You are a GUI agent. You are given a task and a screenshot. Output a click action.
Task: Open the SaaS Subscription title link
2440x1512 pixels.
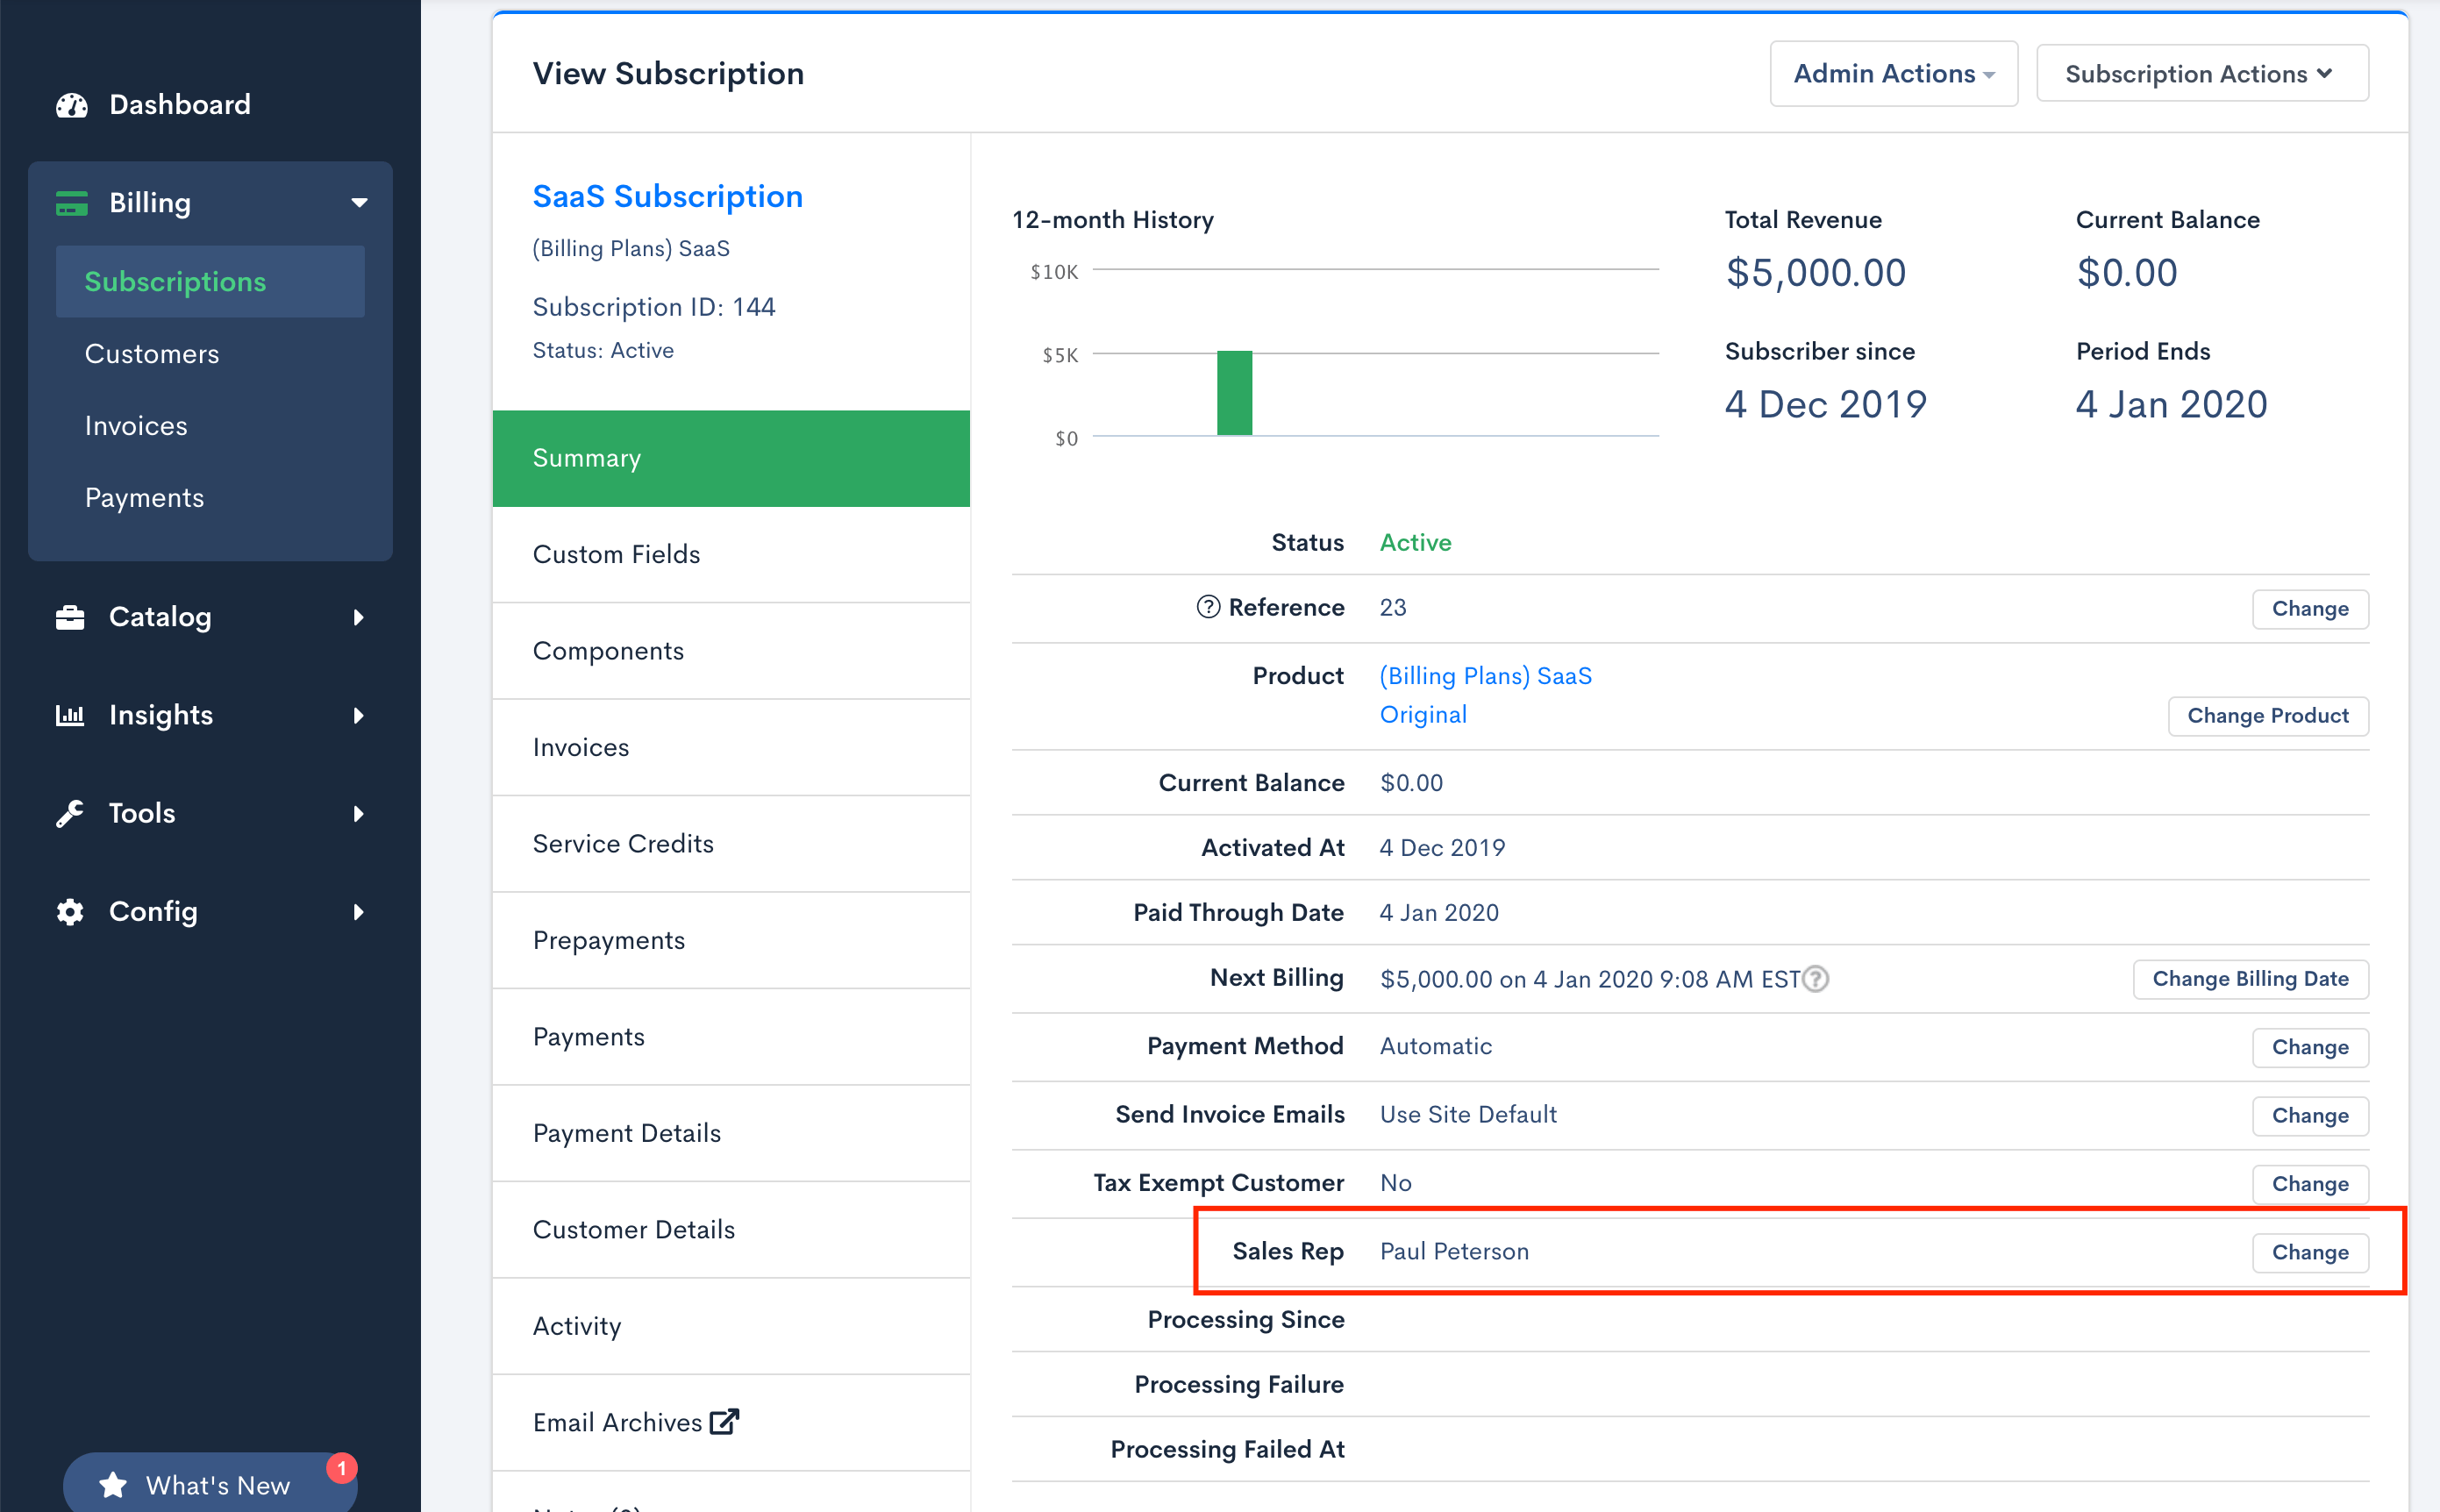[667, 196]
